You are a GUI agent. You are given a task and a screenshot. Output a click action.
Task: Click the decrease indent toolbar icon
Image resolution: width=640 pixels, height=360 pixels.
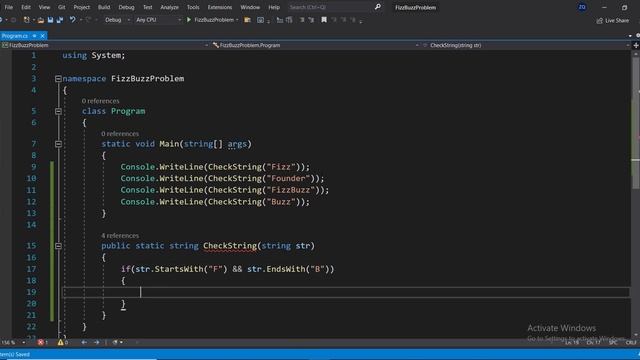(280, 20)
